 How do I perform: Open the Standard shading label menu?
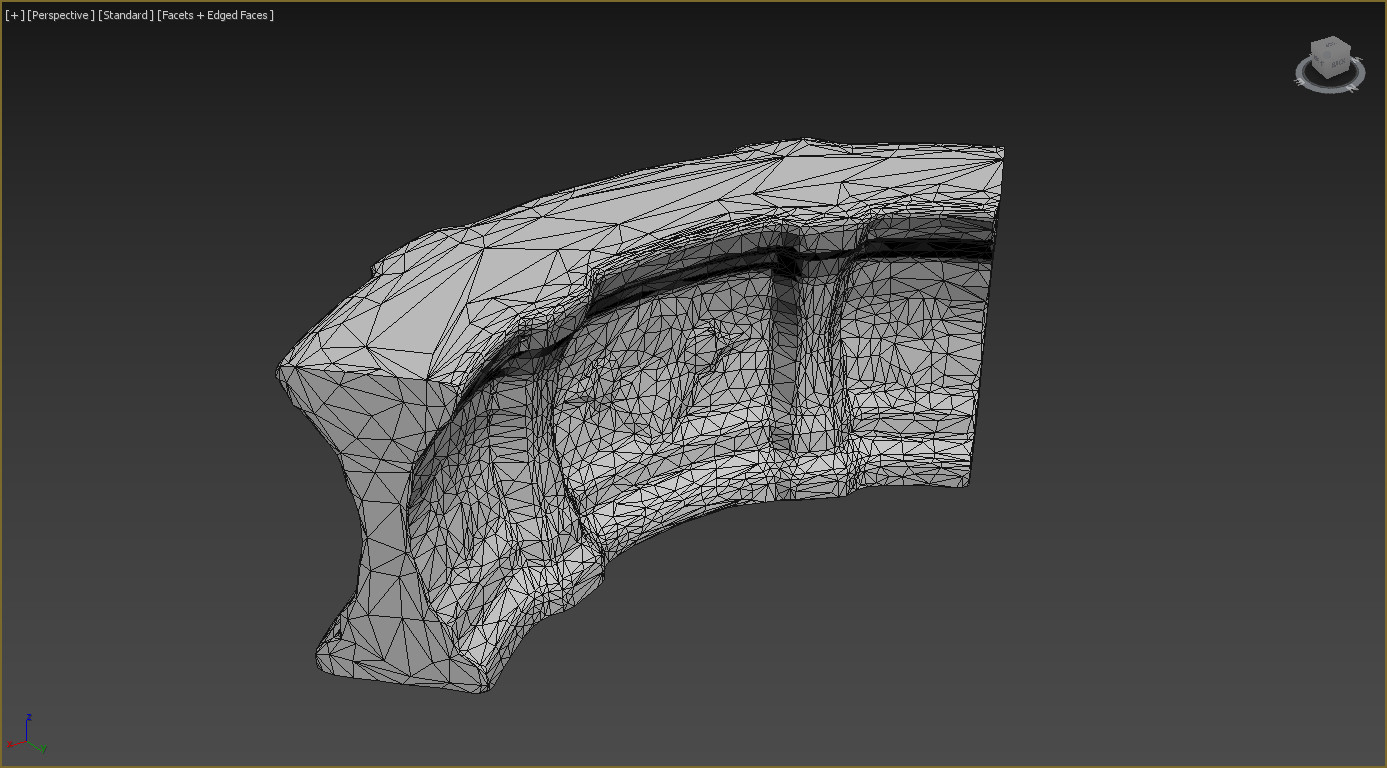pos(126,15)
